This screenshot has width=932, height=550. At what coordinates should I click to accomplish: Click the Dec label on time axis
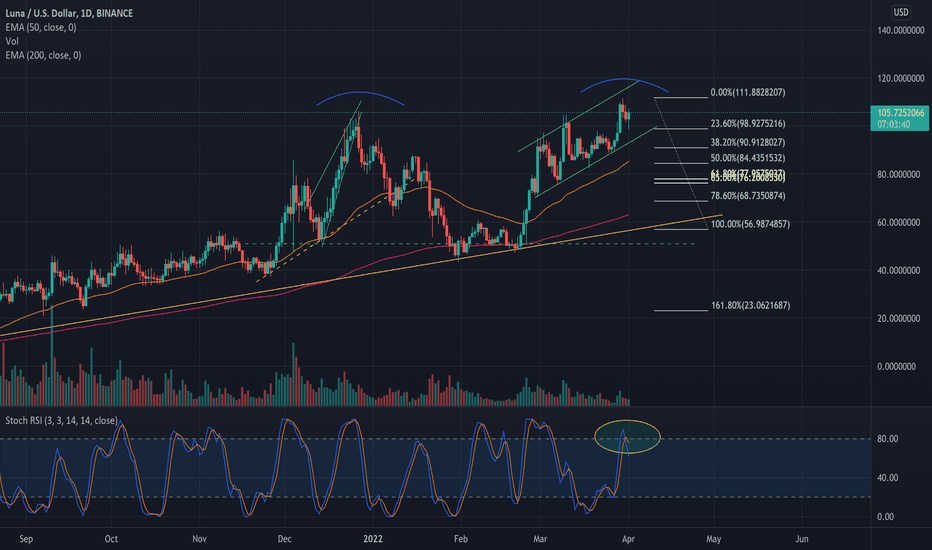point(285,539)
